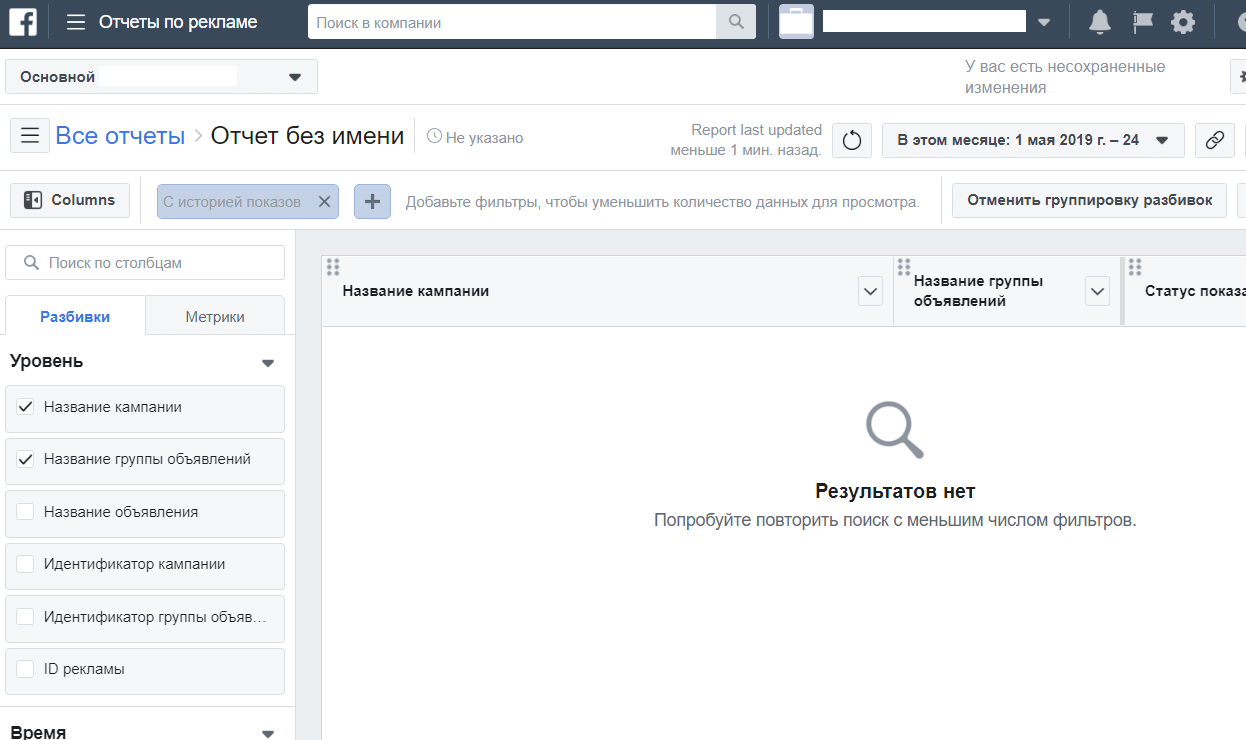The image size is (1246, 740).
Task: Open the Название кампании column dropdown
Action: pyautogui.click(x=870, y=291)
